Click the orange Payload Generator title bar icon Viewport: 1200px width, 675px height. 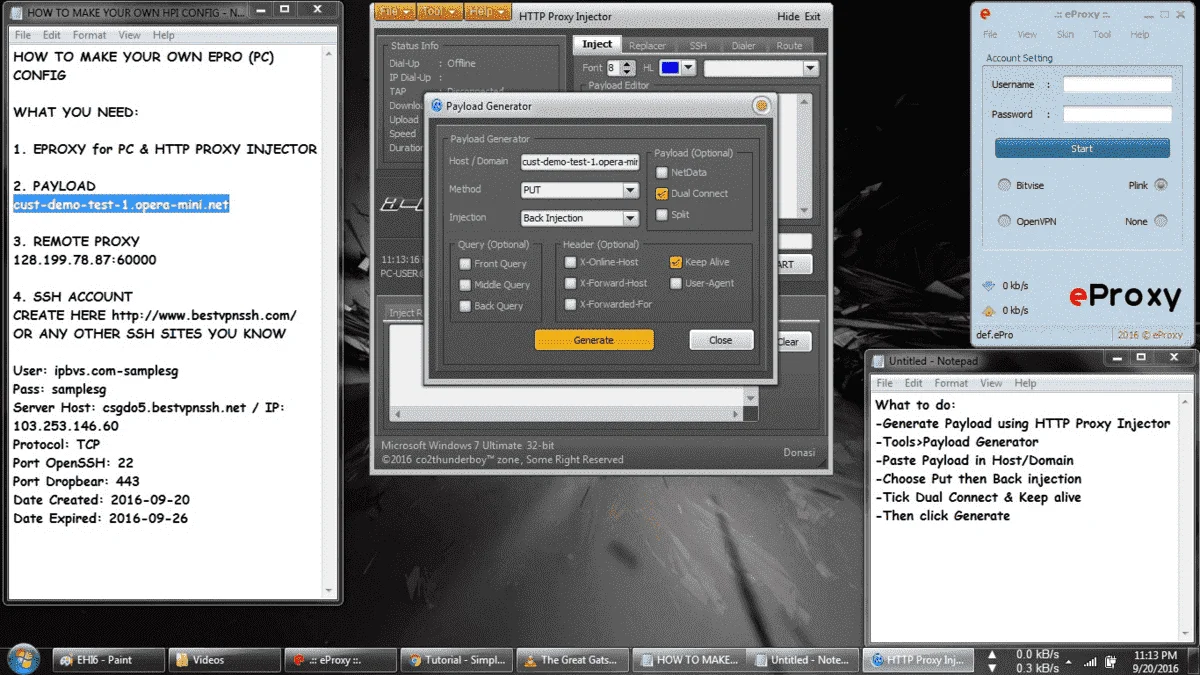click(761, 105)
